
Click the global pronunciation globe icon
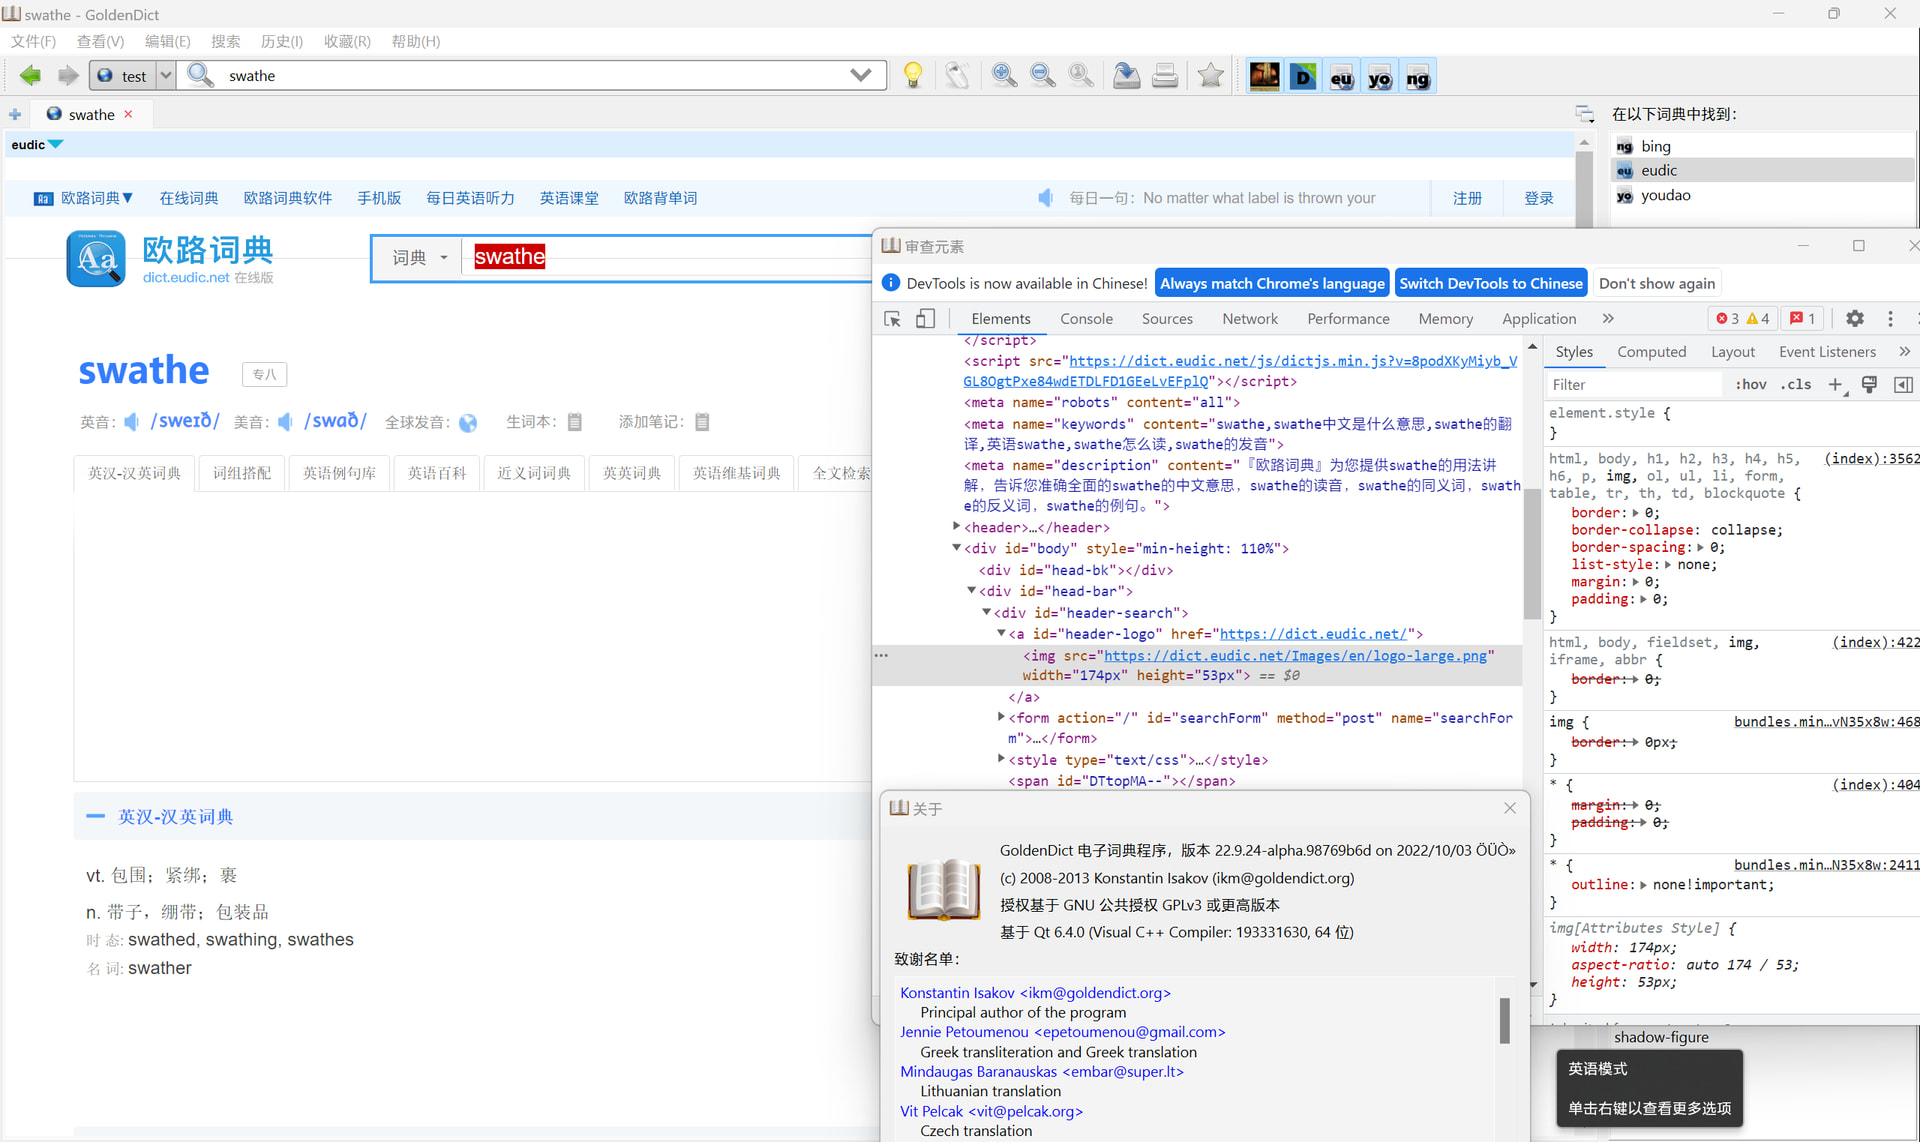coord(468,423)
